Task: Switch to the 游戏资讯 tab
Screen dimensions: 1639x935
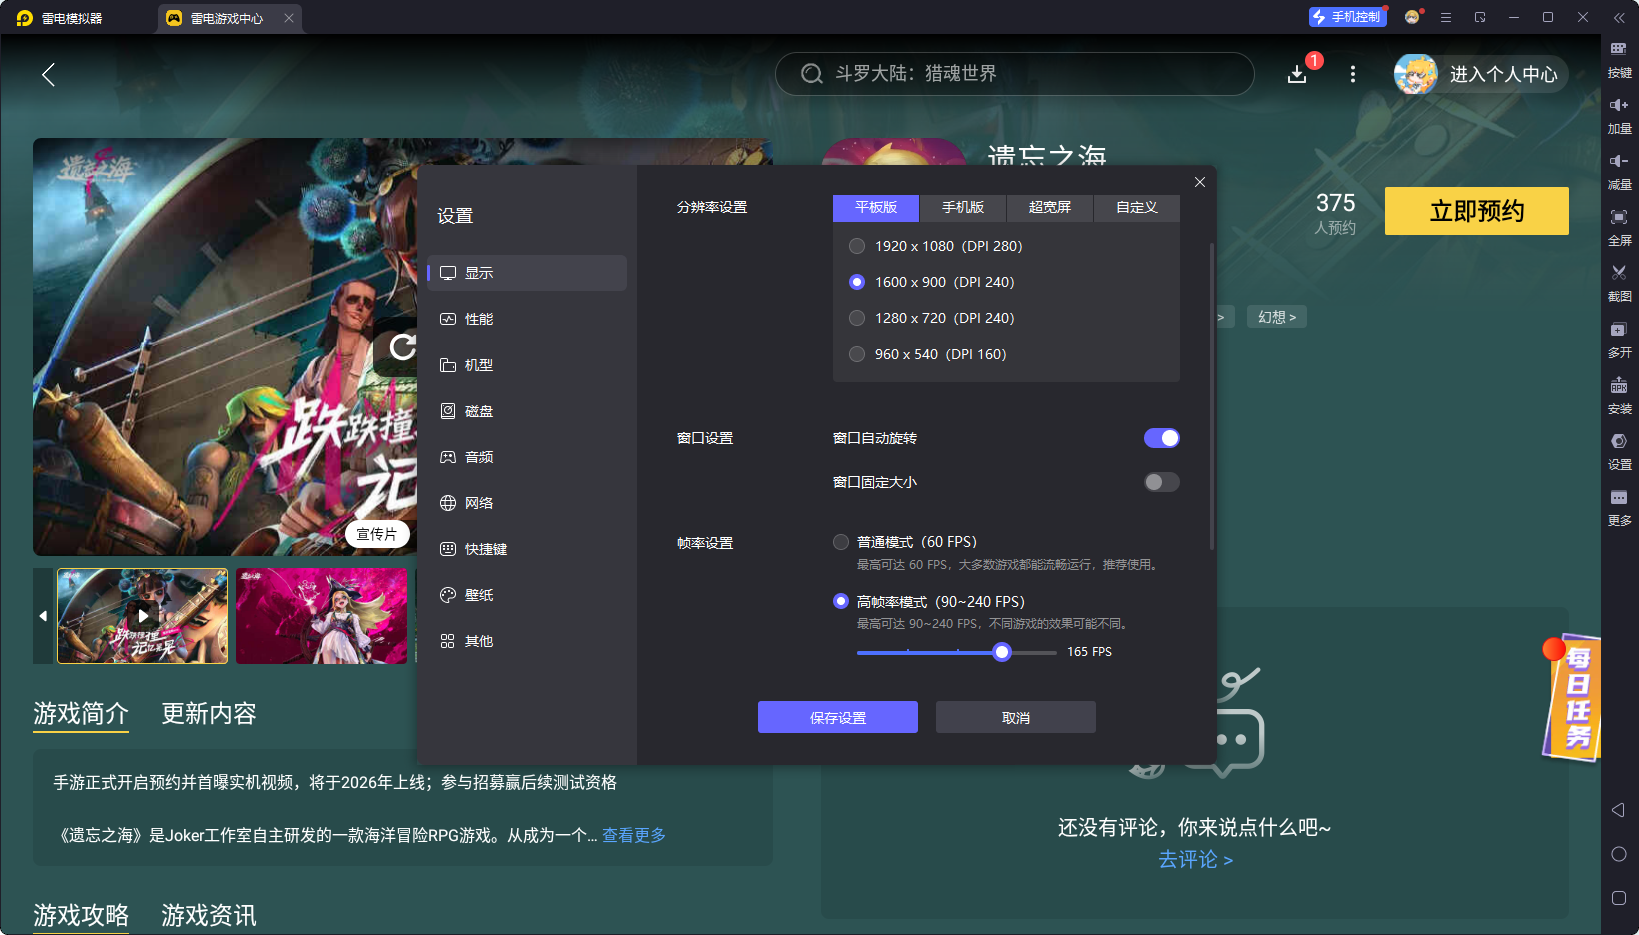Action: 209,915
